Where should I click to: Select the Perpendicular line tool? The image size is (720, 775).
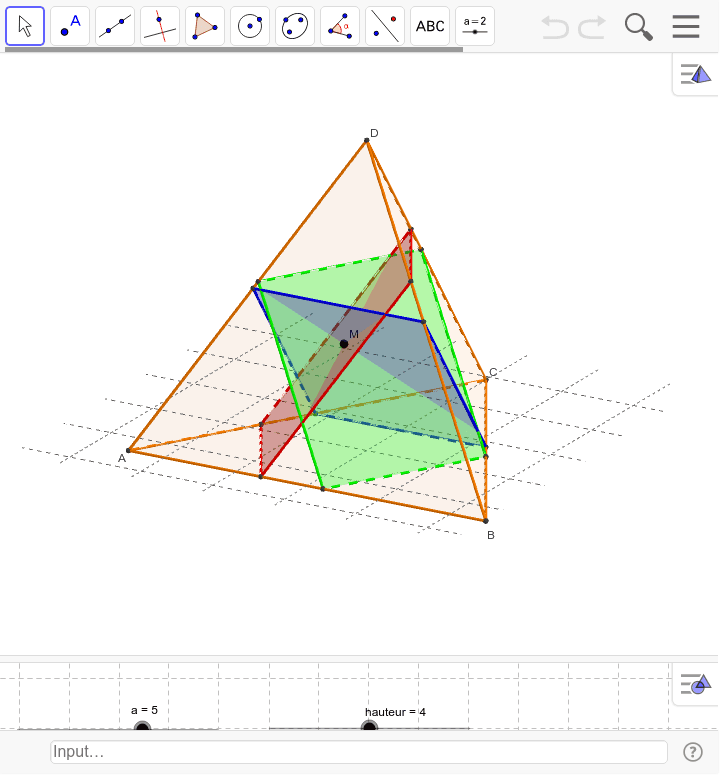coord(160,26)
